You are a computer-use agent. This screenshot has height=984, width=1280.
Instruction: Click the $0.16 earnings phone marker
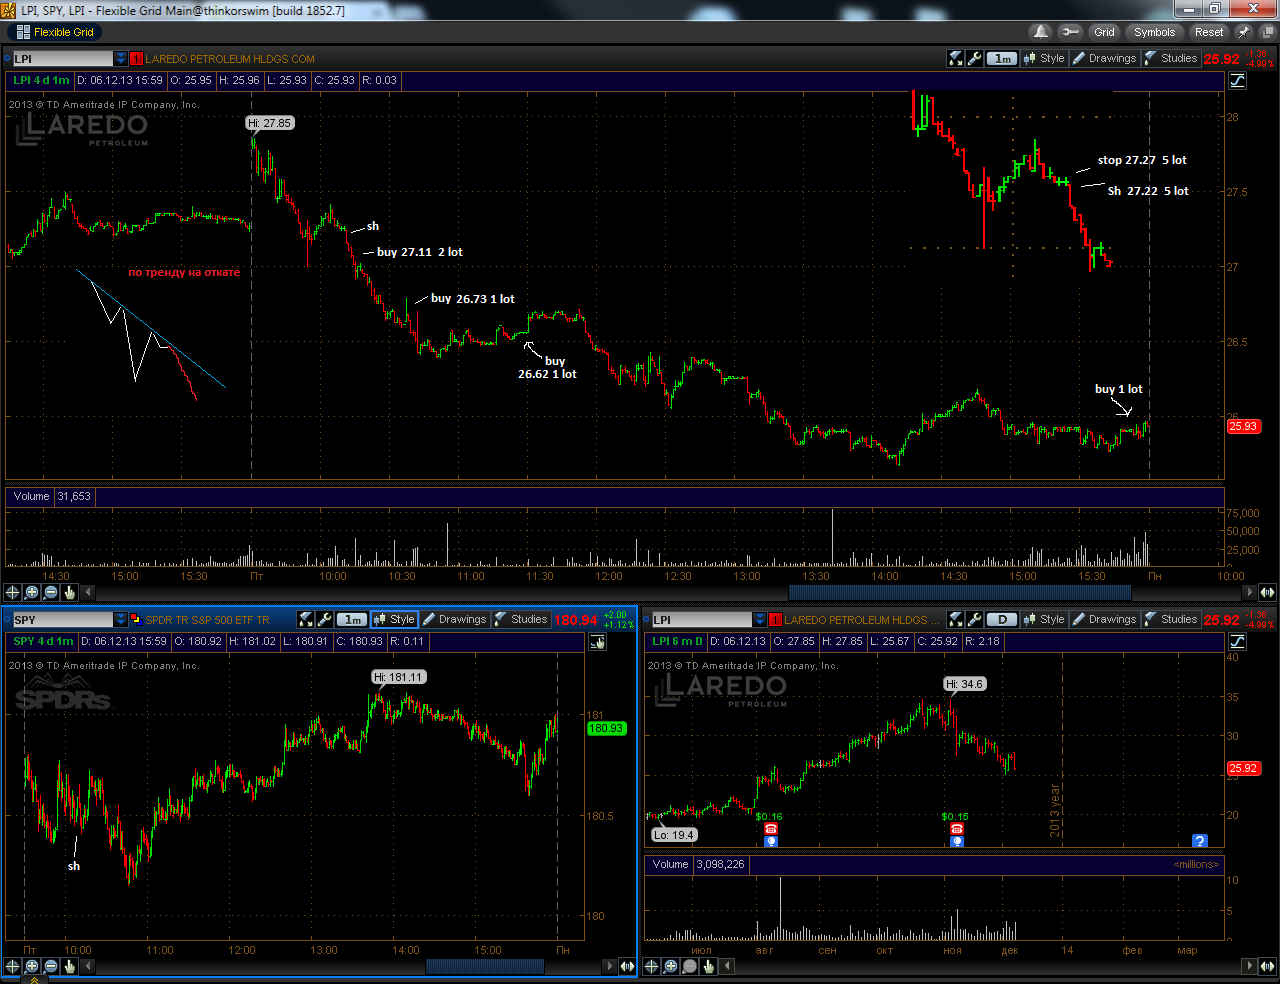tap(771, 829)
